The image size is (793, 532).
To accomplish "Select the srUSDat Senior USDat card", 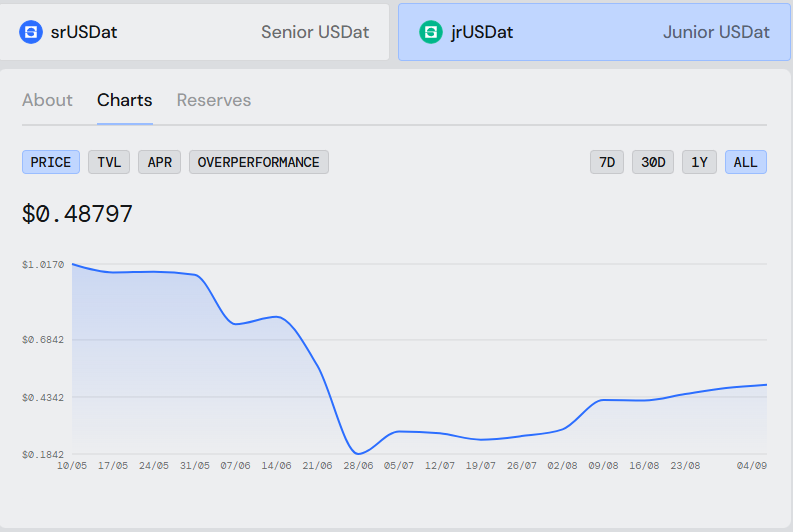I will pos(194,32).
